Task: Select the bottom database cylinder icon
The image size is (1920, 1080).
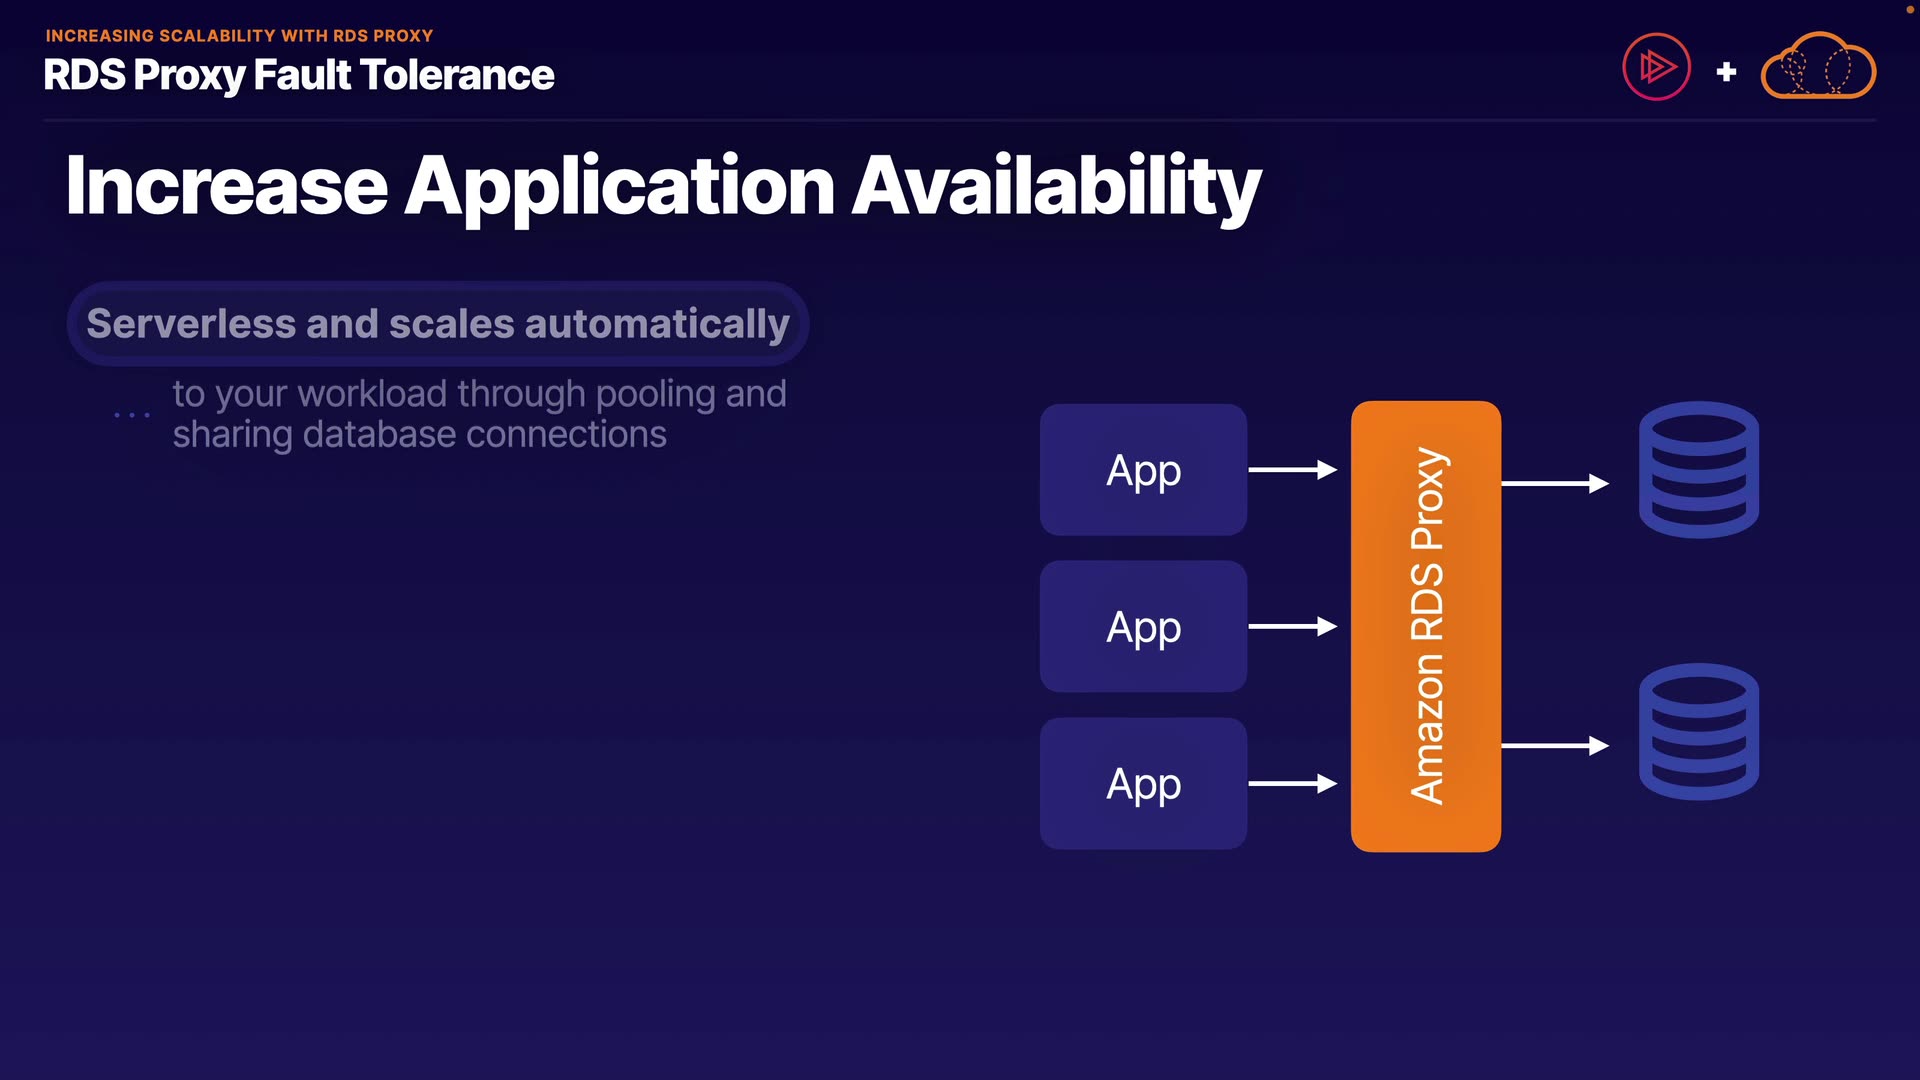Action: click(1698, 732)
